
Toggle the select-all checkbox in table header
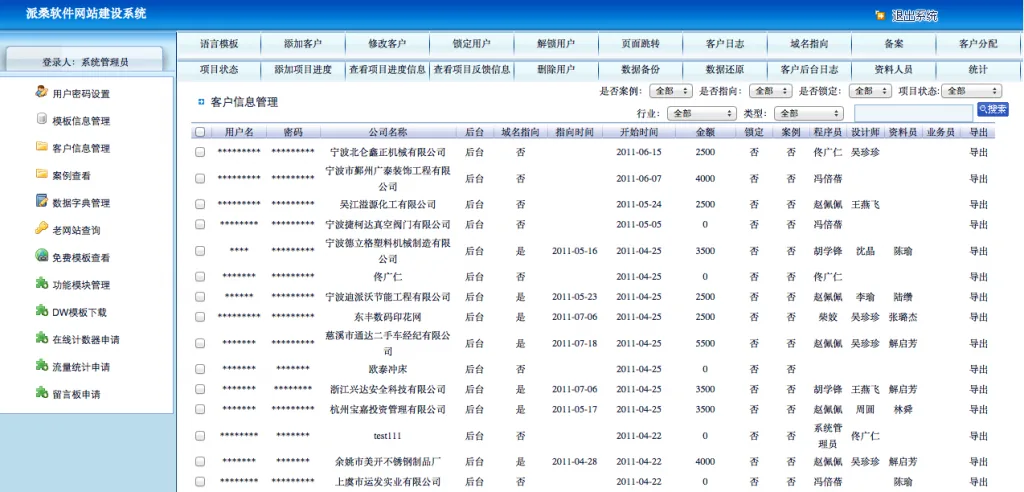click(200, 133)
